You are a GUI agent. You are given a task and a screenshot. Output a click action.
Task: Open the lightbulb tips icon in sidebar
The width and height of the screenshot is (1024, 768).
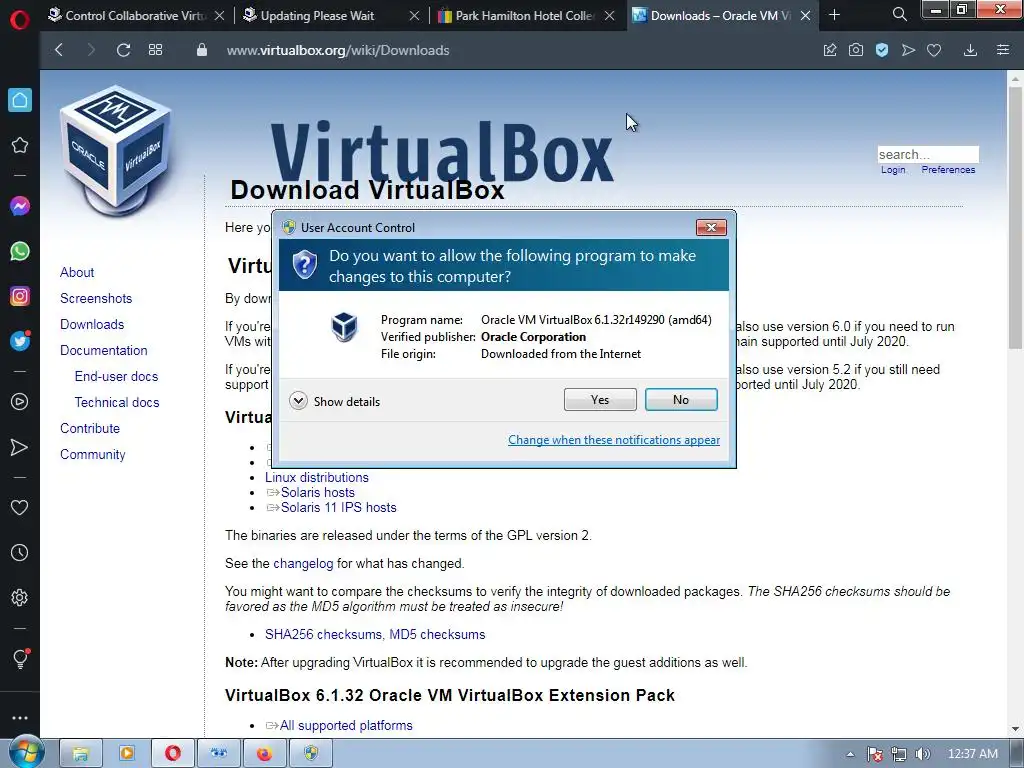pos(20,658)
